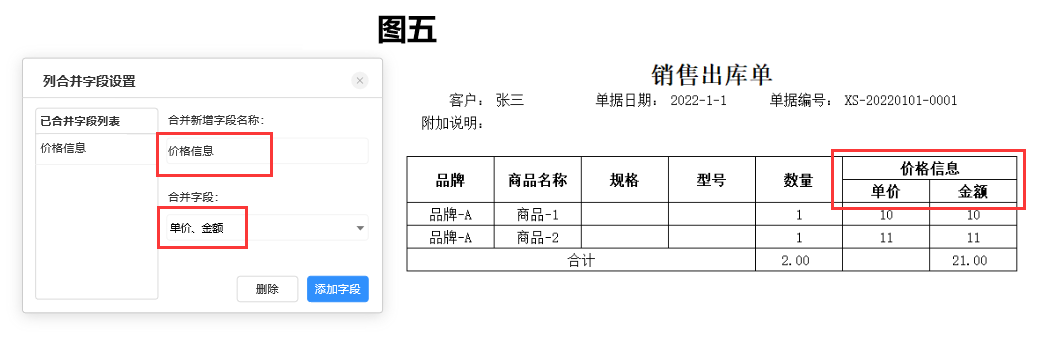The image size is (1047, 364).
Task: Click the 规格 column header
Action: [625, 180]
